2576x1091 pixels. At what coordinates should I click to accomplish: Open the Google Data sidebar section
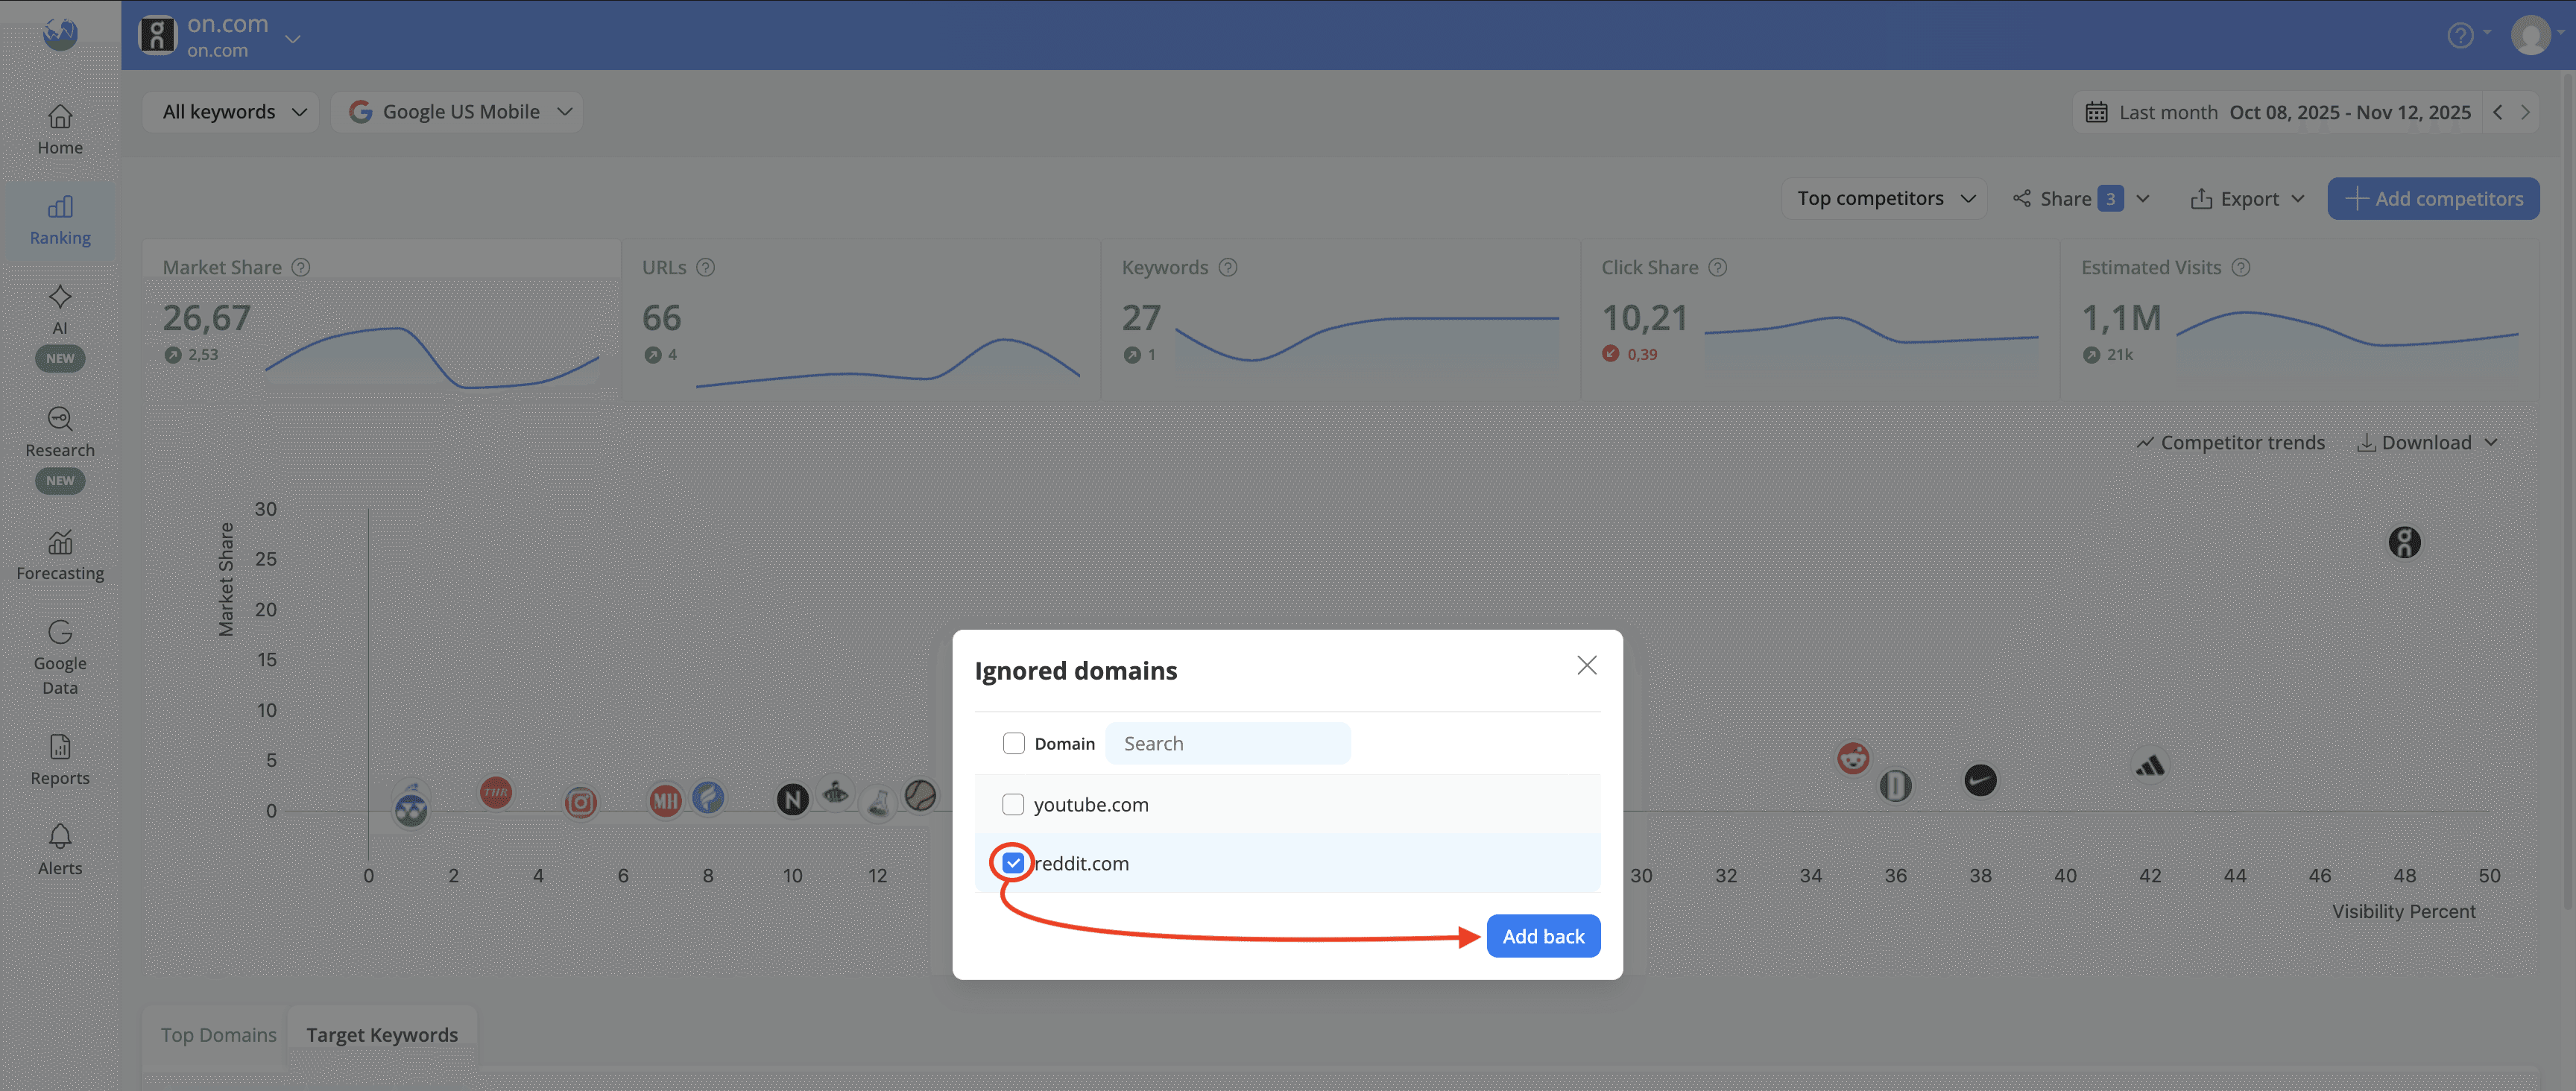click(x=60, y=658)
